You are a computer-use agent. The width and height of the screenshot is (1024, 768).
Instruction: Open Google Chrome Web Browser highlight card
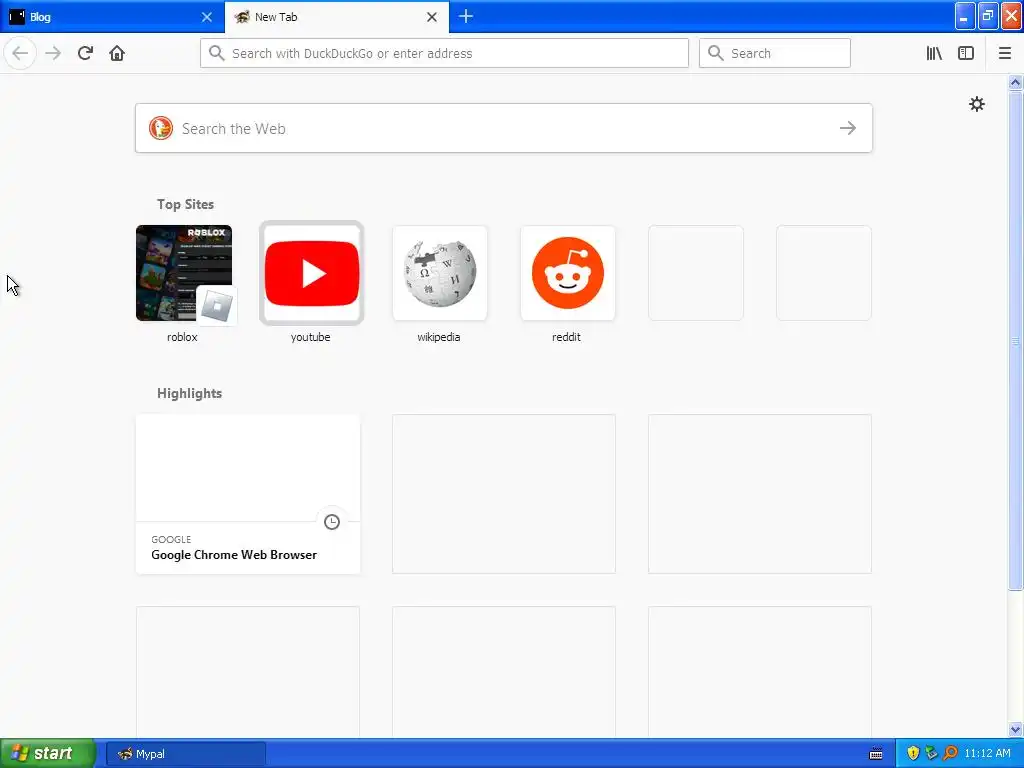(248, 494)
